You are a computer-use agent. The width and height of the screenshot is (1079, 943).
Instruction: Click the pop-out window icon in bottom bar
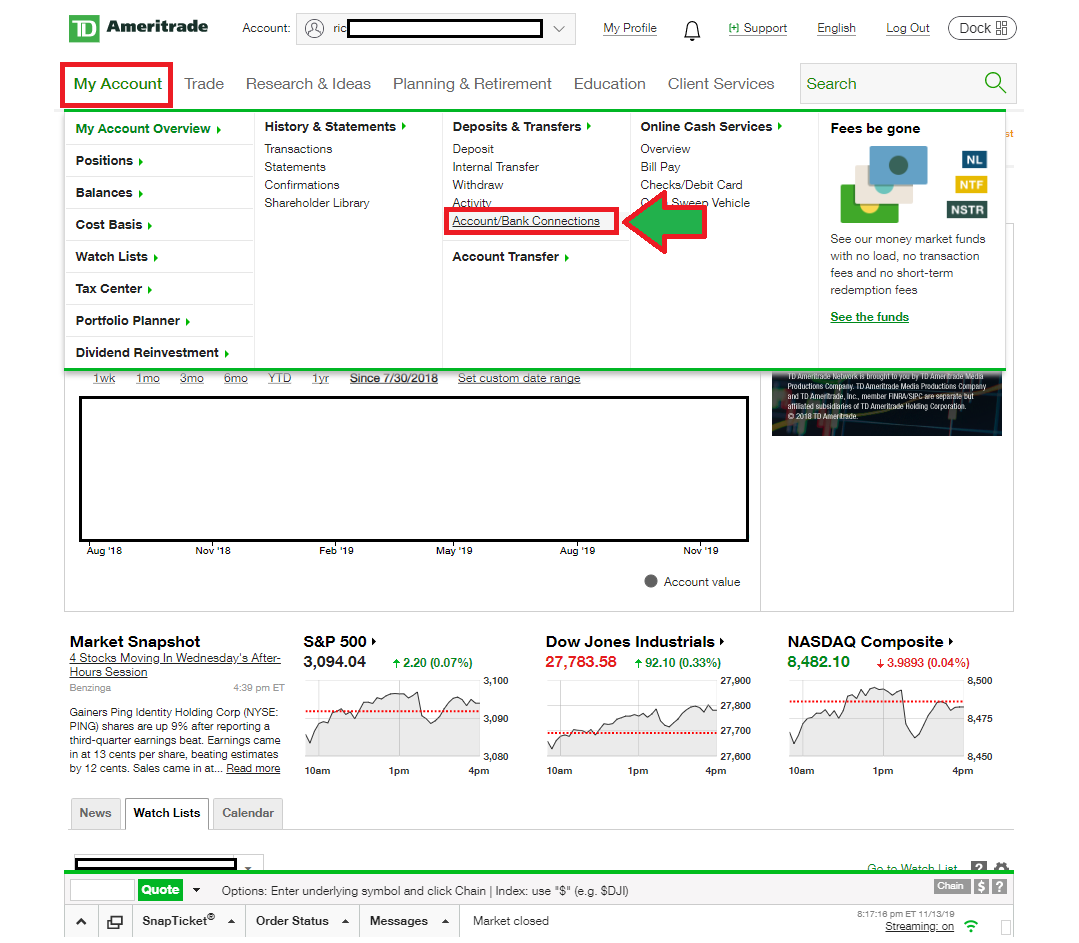pos(115,921)
